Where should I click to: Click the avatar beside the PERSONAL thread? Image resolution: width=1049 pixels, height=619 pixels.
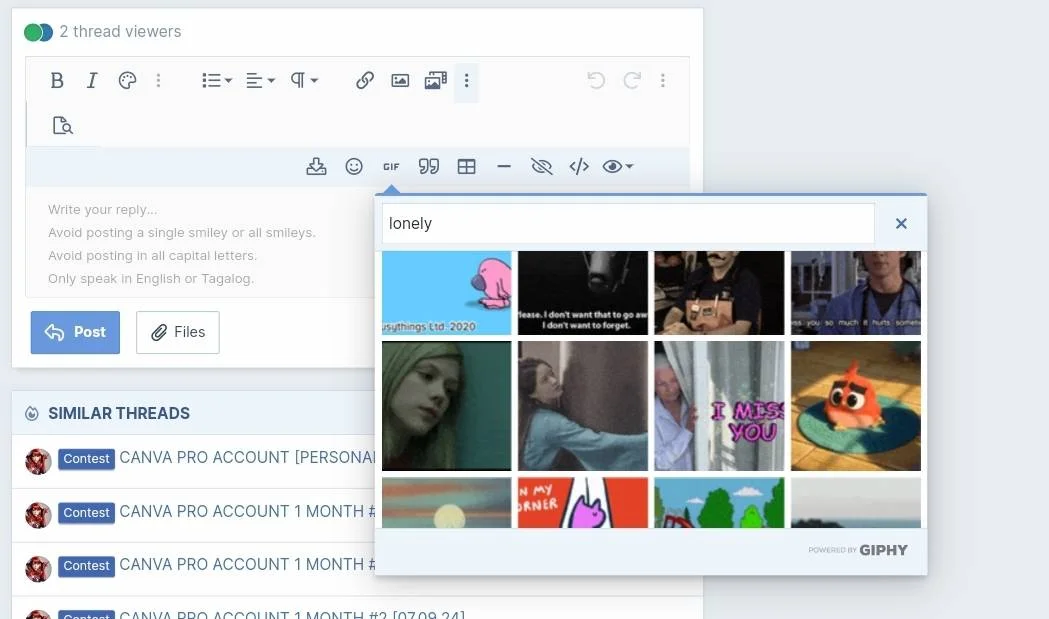click(38, 461)
